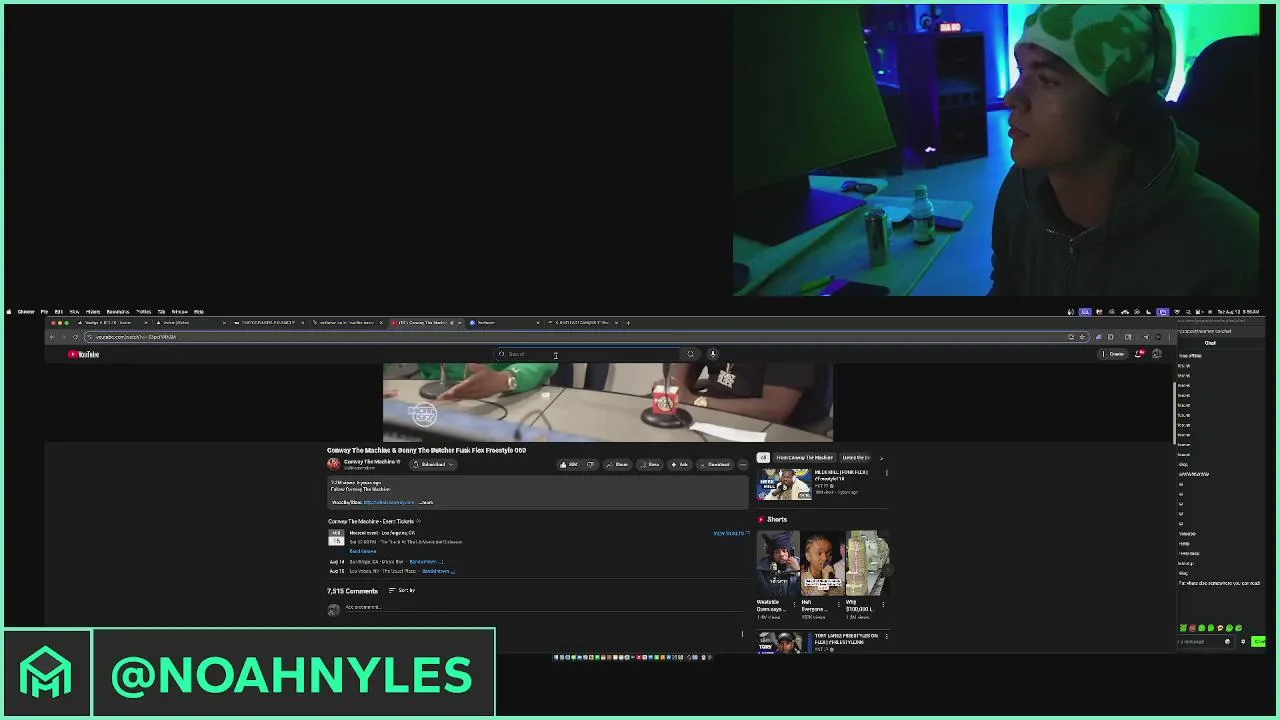This screenshot has height=720, width=1280.
Task: Open the Bookmarks menu
Action: [118, 312]
